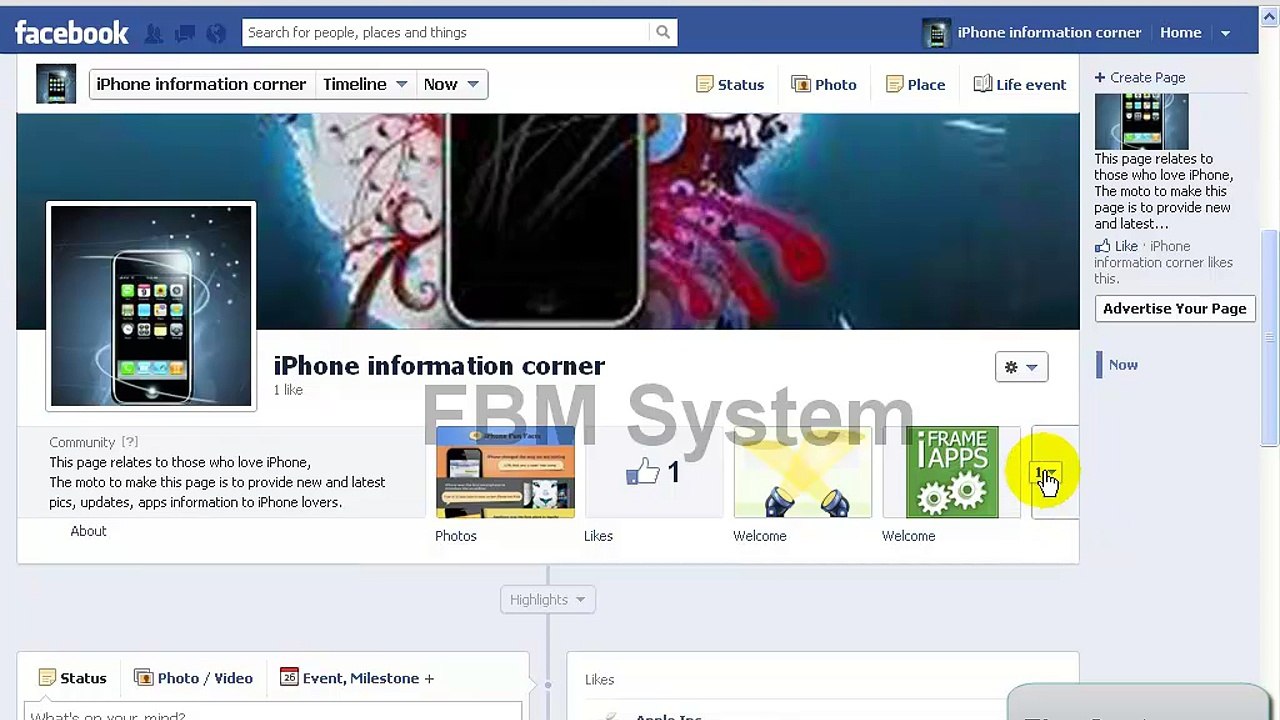Image resolution: width=1280 pixels, height=720 pixels.
Task: Open the notifications globe icon
Action: click(216, 33)
